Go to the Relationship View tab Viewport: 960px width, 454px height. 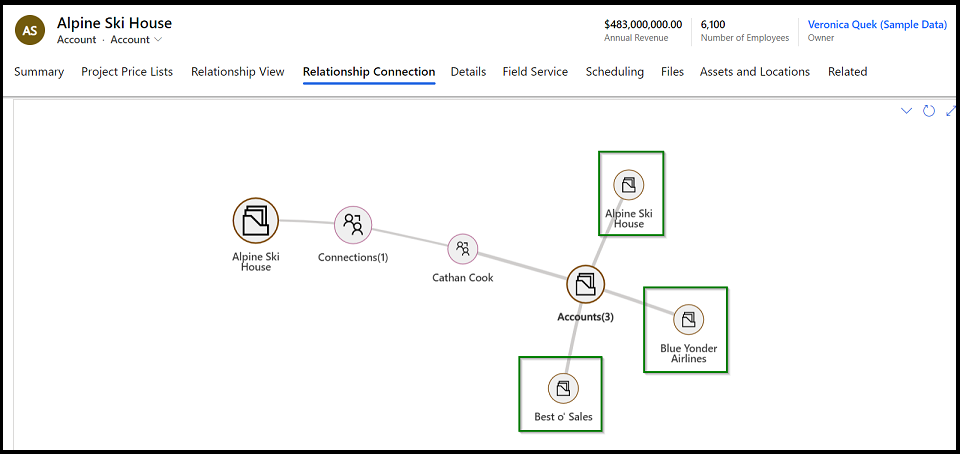(x=238, y=72)
